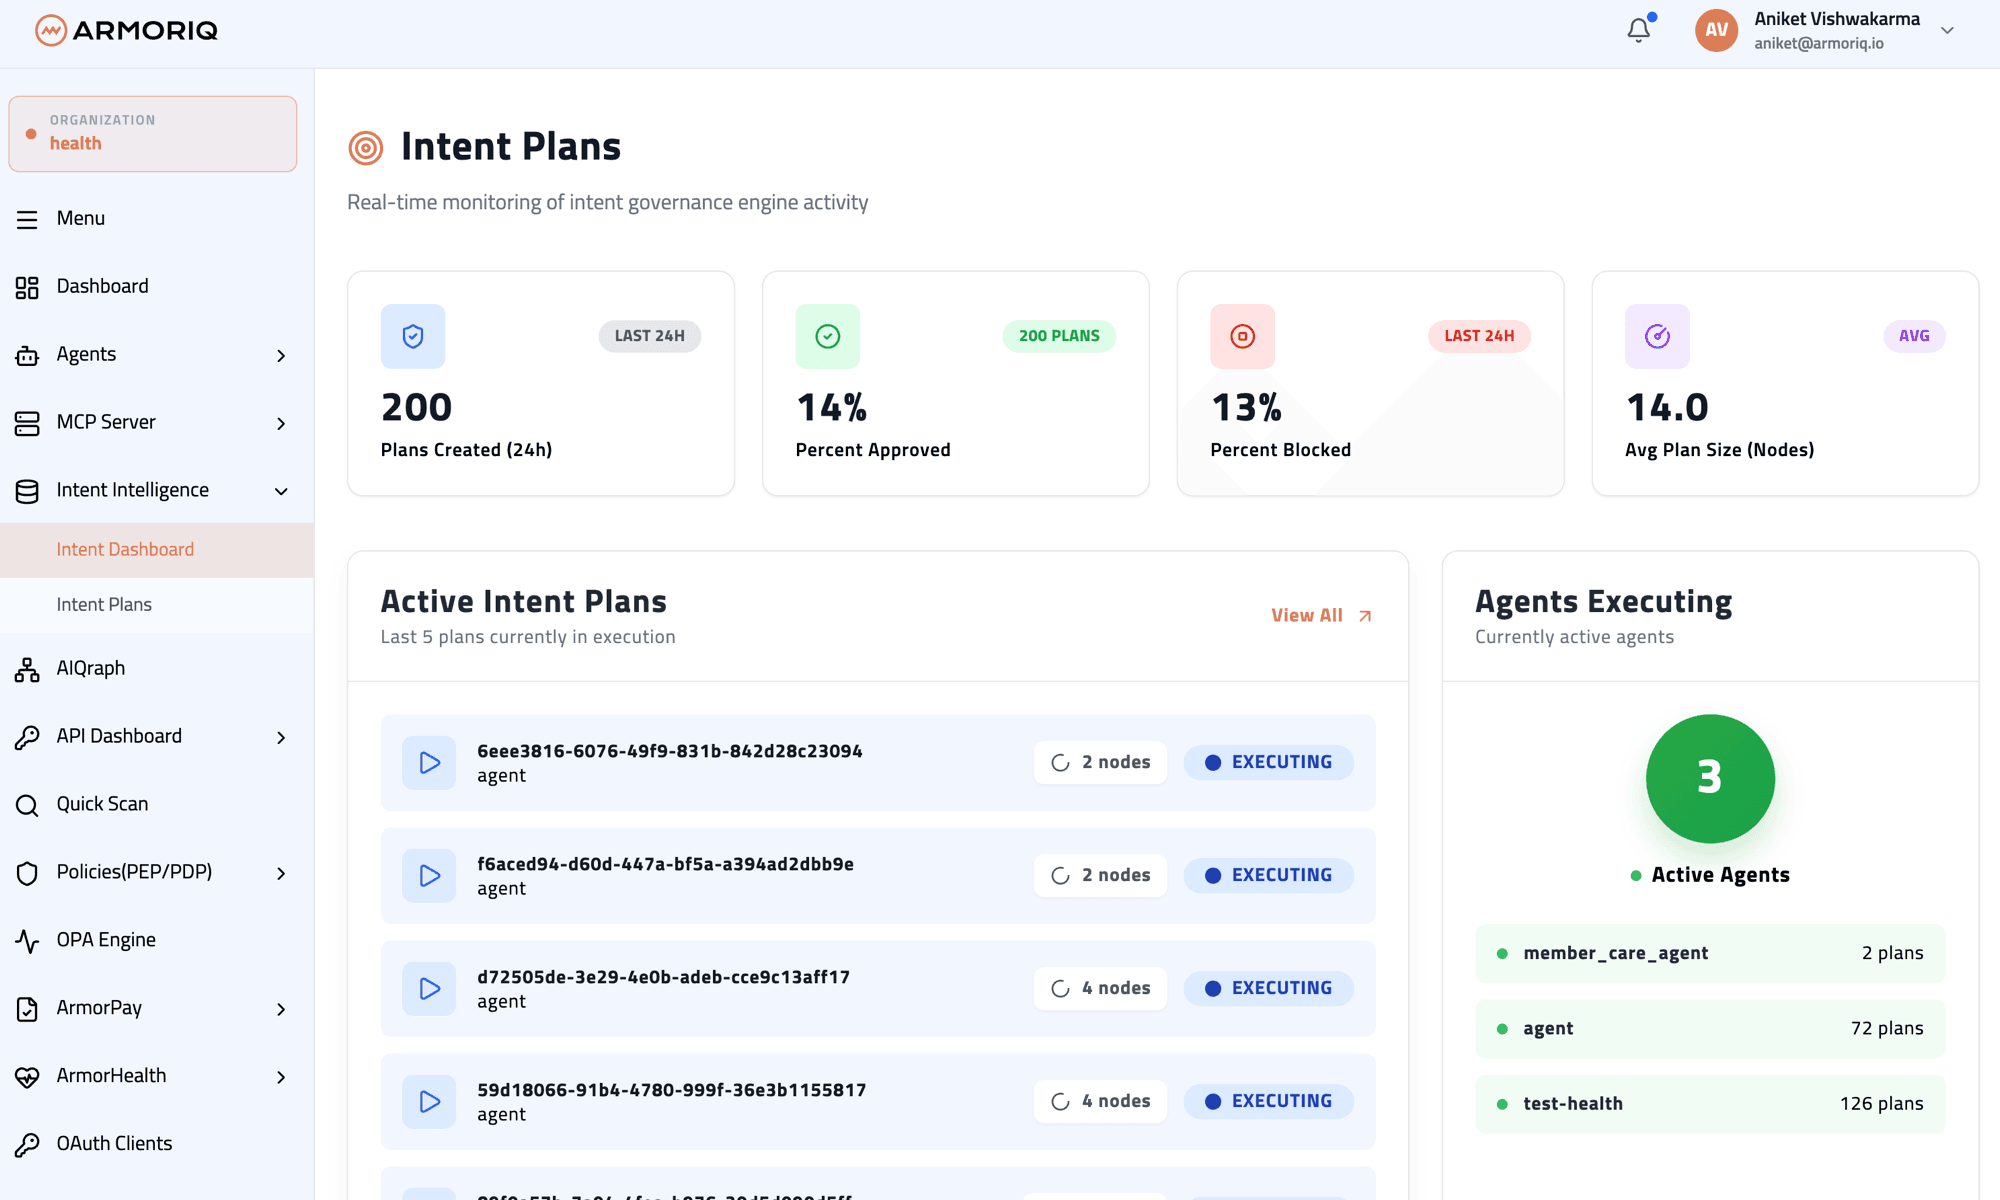Expand the Agents submenu chevron
Viewport: 2000px width, 1200px height.
[x=281, y=356]
